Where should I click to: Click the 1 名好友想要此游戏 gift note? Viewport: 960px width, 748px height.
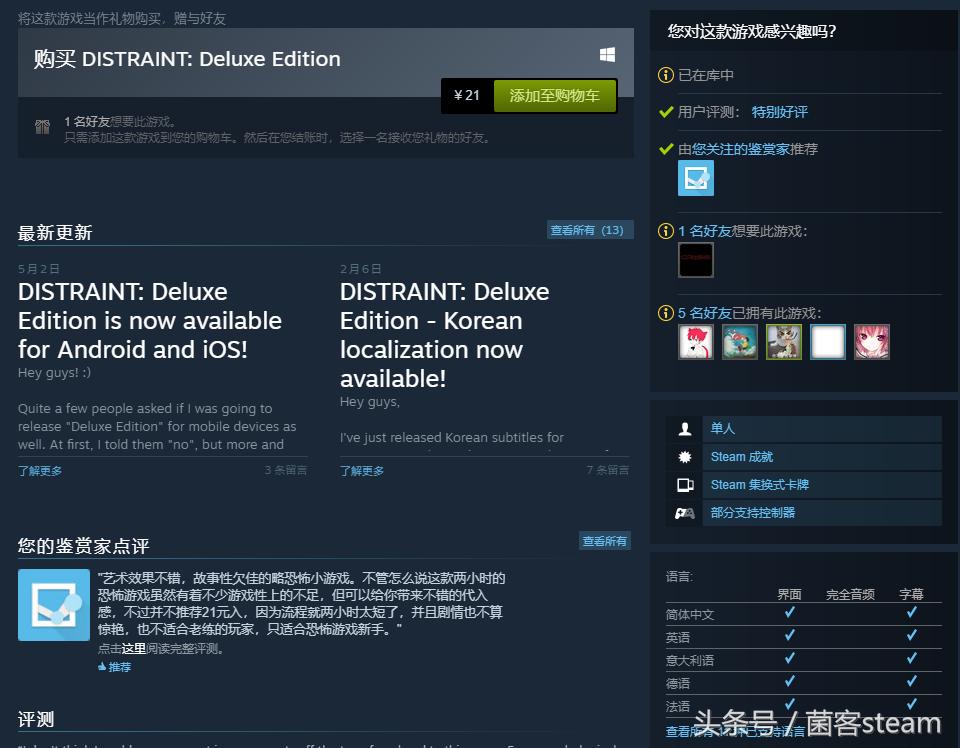[120, 121]
